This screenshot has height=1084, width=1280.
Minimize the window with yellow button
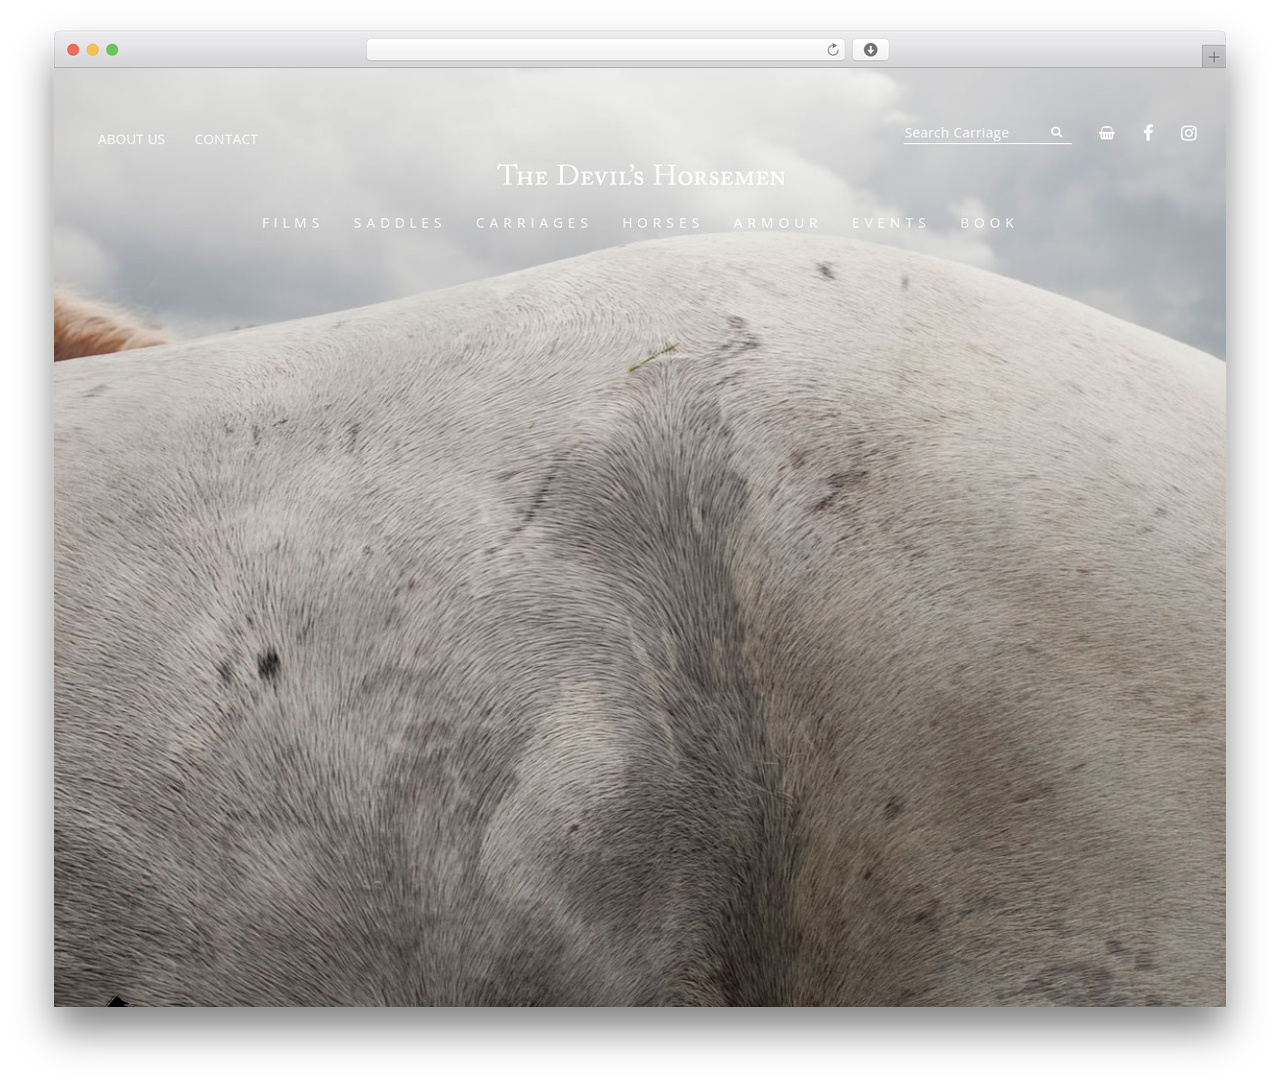(93, 50)
